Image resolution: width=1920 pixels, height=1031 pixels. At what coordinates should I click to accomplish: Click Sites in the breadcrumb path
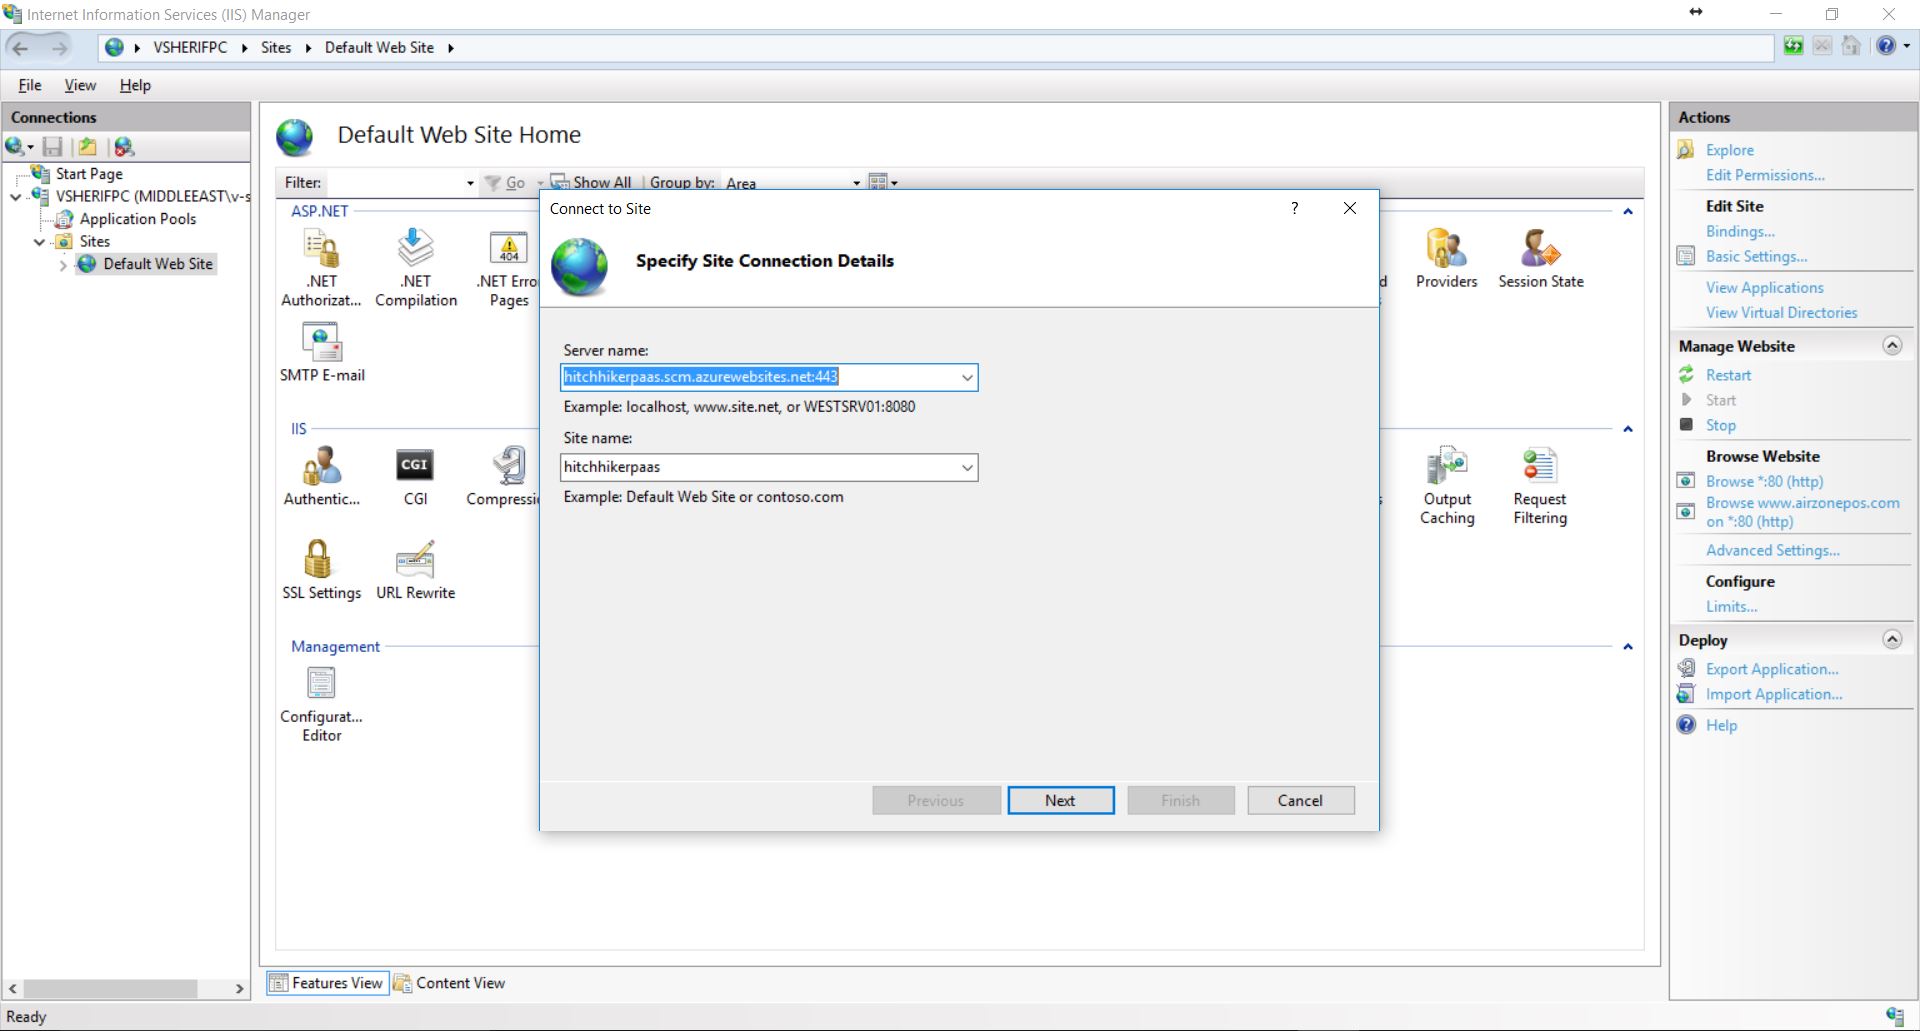tap(276, 47)
